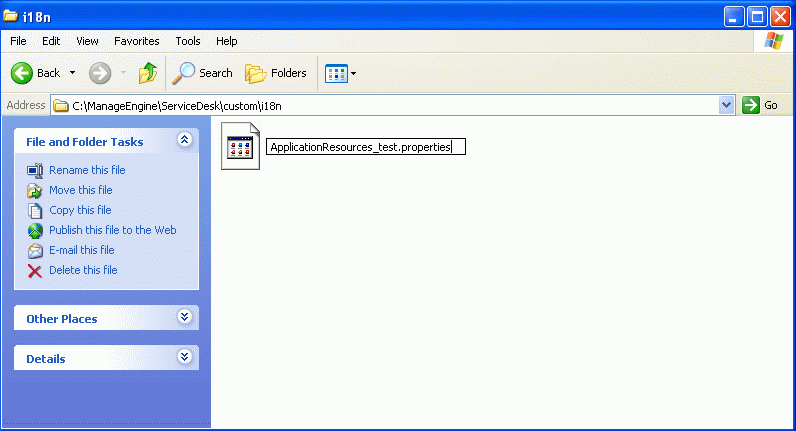
Task: Click the Views icon in the toolbar
Action: pyautogui.click(x=336, y=74)
